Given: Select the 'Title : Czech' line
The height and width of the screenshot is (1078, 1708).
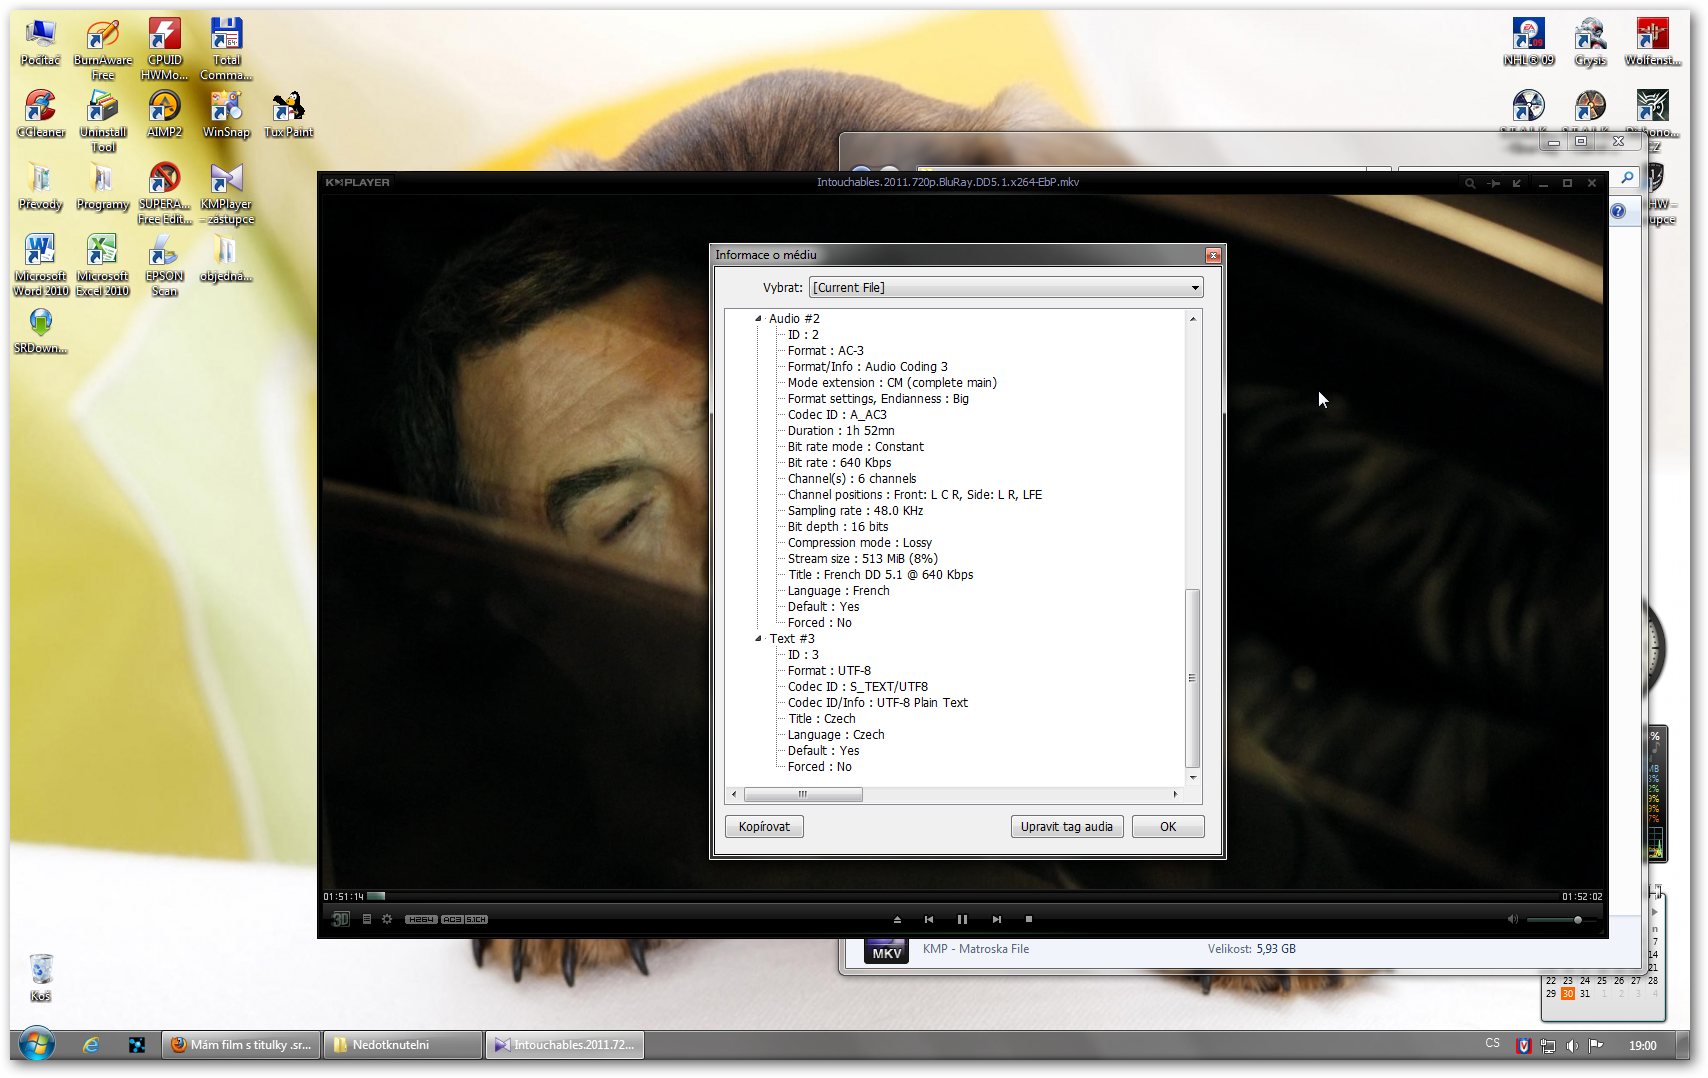Looking at the screenshot, I should click(x=821, y=719).
